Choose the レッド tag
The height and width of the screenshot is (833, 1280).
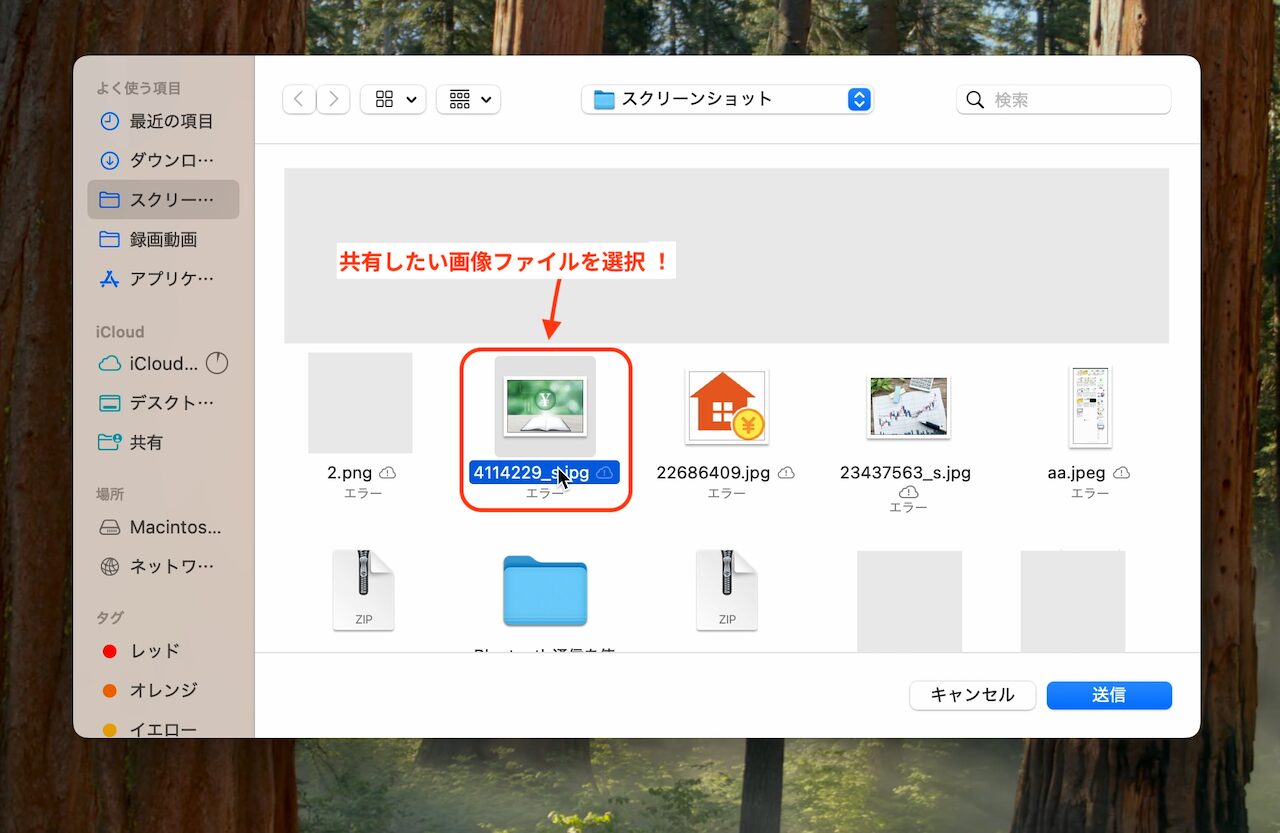pos(163,651)
